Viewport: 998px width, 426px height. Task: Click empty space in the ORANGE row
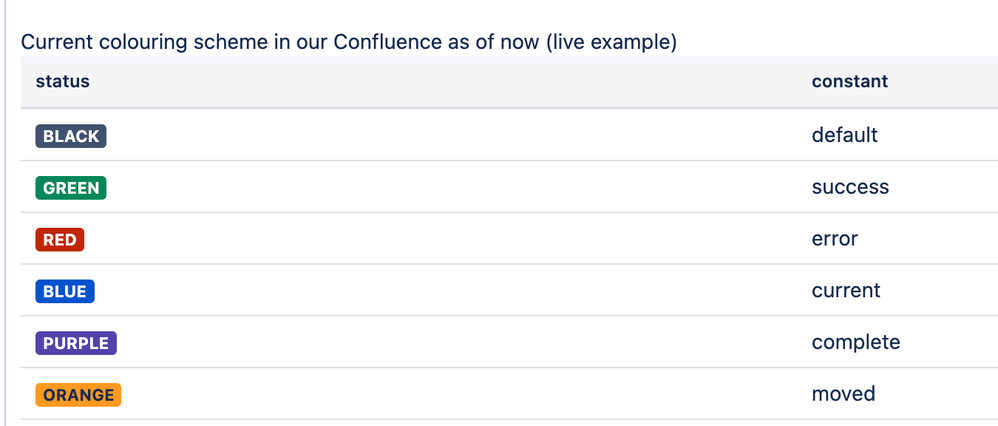[446, 394]
